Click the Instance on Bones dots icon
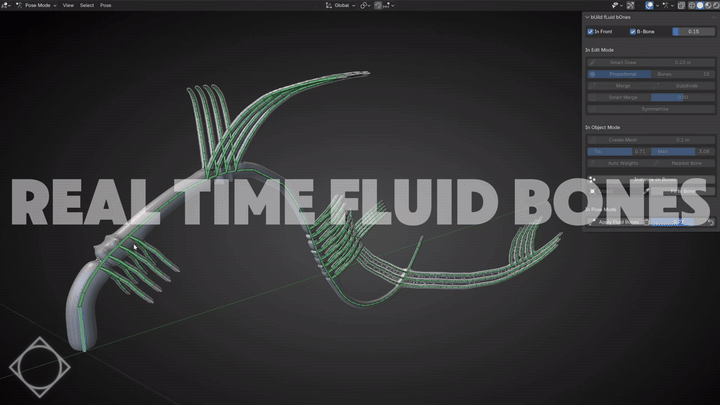720x405 pixels. pyautogui.click(x=592, y=179)
